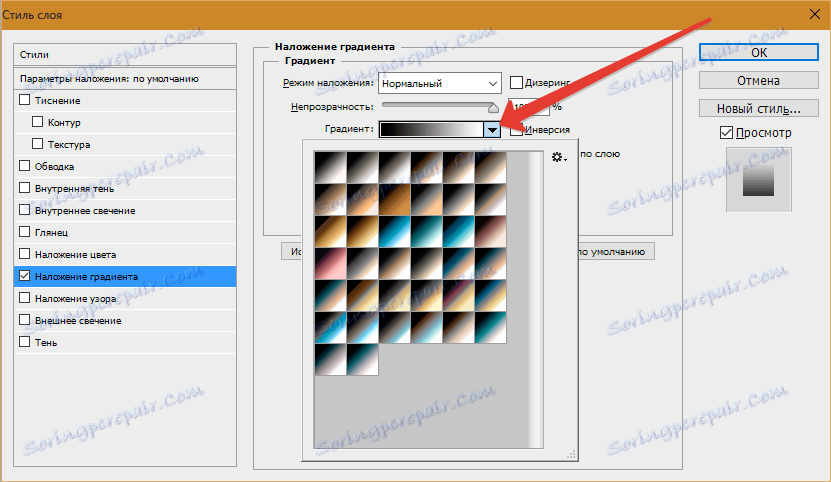Click the gradient preview bar to edit

pyautogui.click(x=431, y=129)
